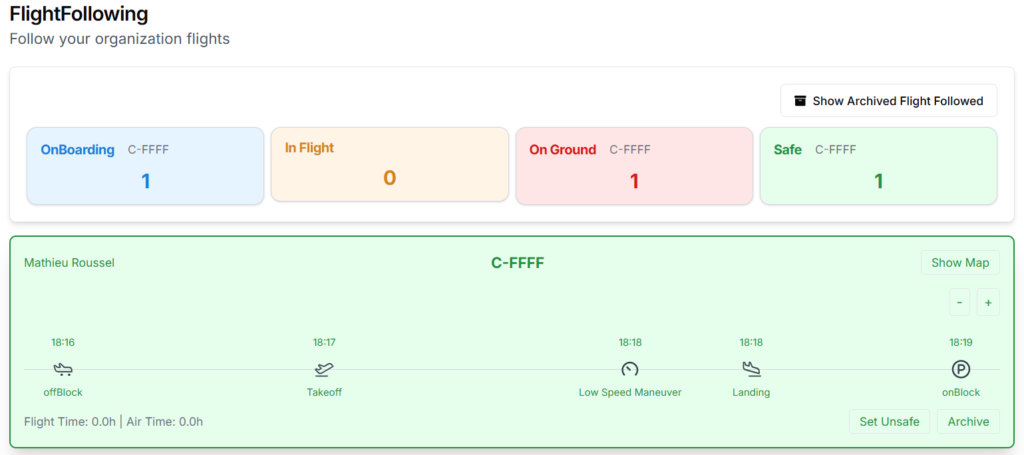
Task: Zoom in timeline with plus button
Action: coord(988,302)
